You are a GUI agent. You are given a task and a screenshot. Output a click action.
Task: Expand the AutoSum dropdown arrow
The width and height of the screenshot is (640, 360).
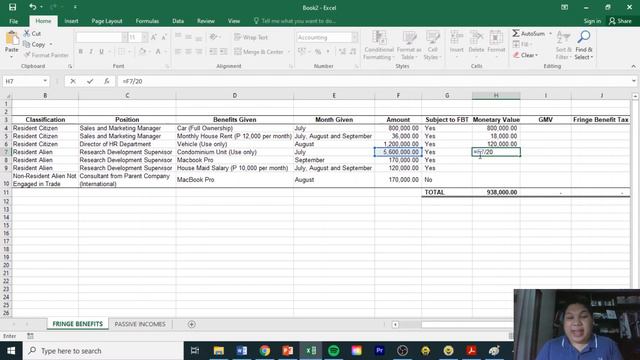coord(550,33)
